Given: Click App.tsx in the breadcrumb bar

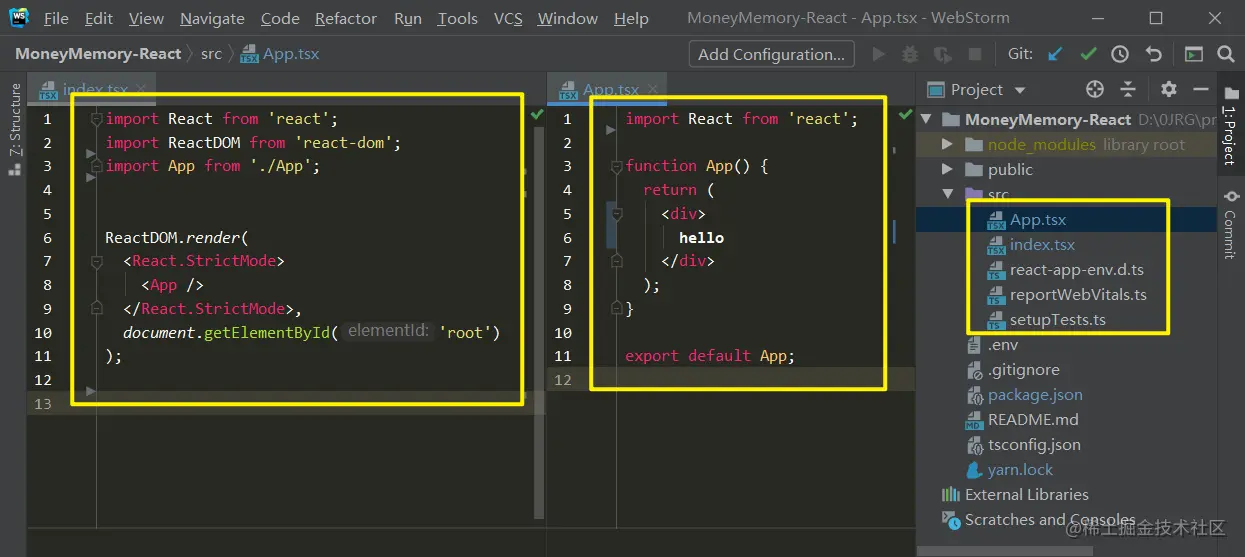Looking at the screenshot, I should [x=279, y=54].
